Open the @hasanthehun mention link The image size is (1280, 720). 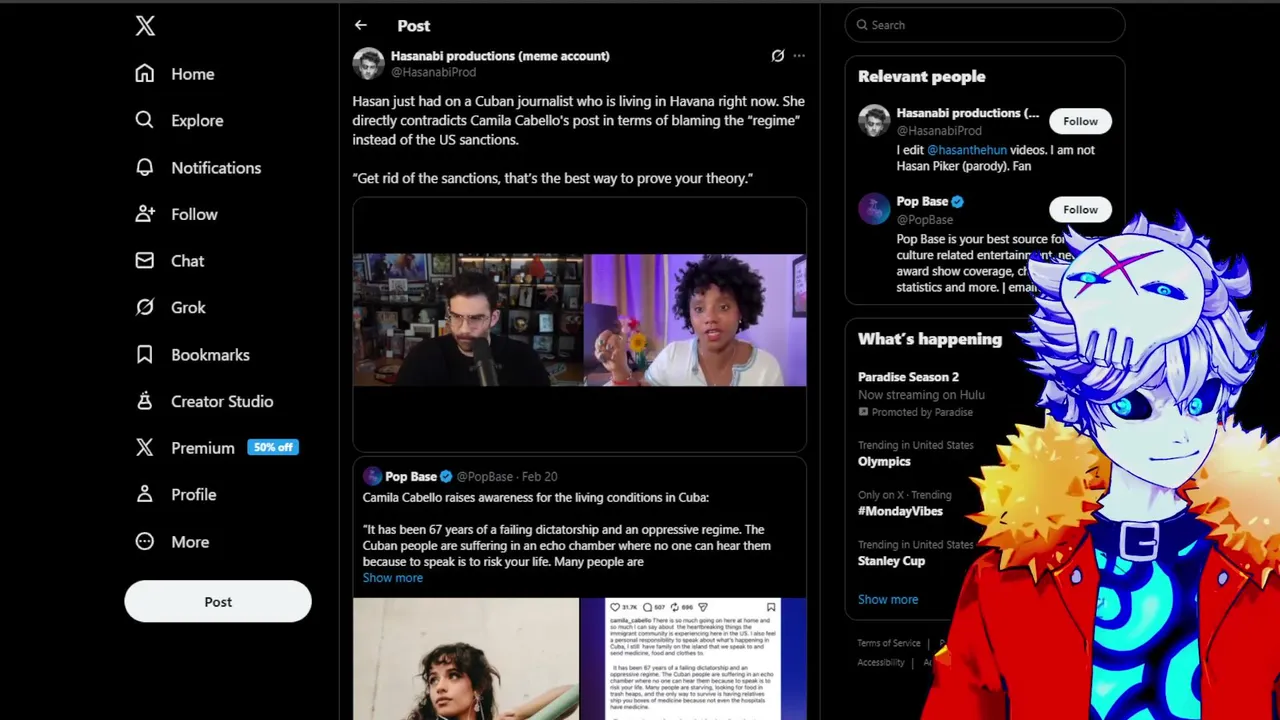[967, 150]
